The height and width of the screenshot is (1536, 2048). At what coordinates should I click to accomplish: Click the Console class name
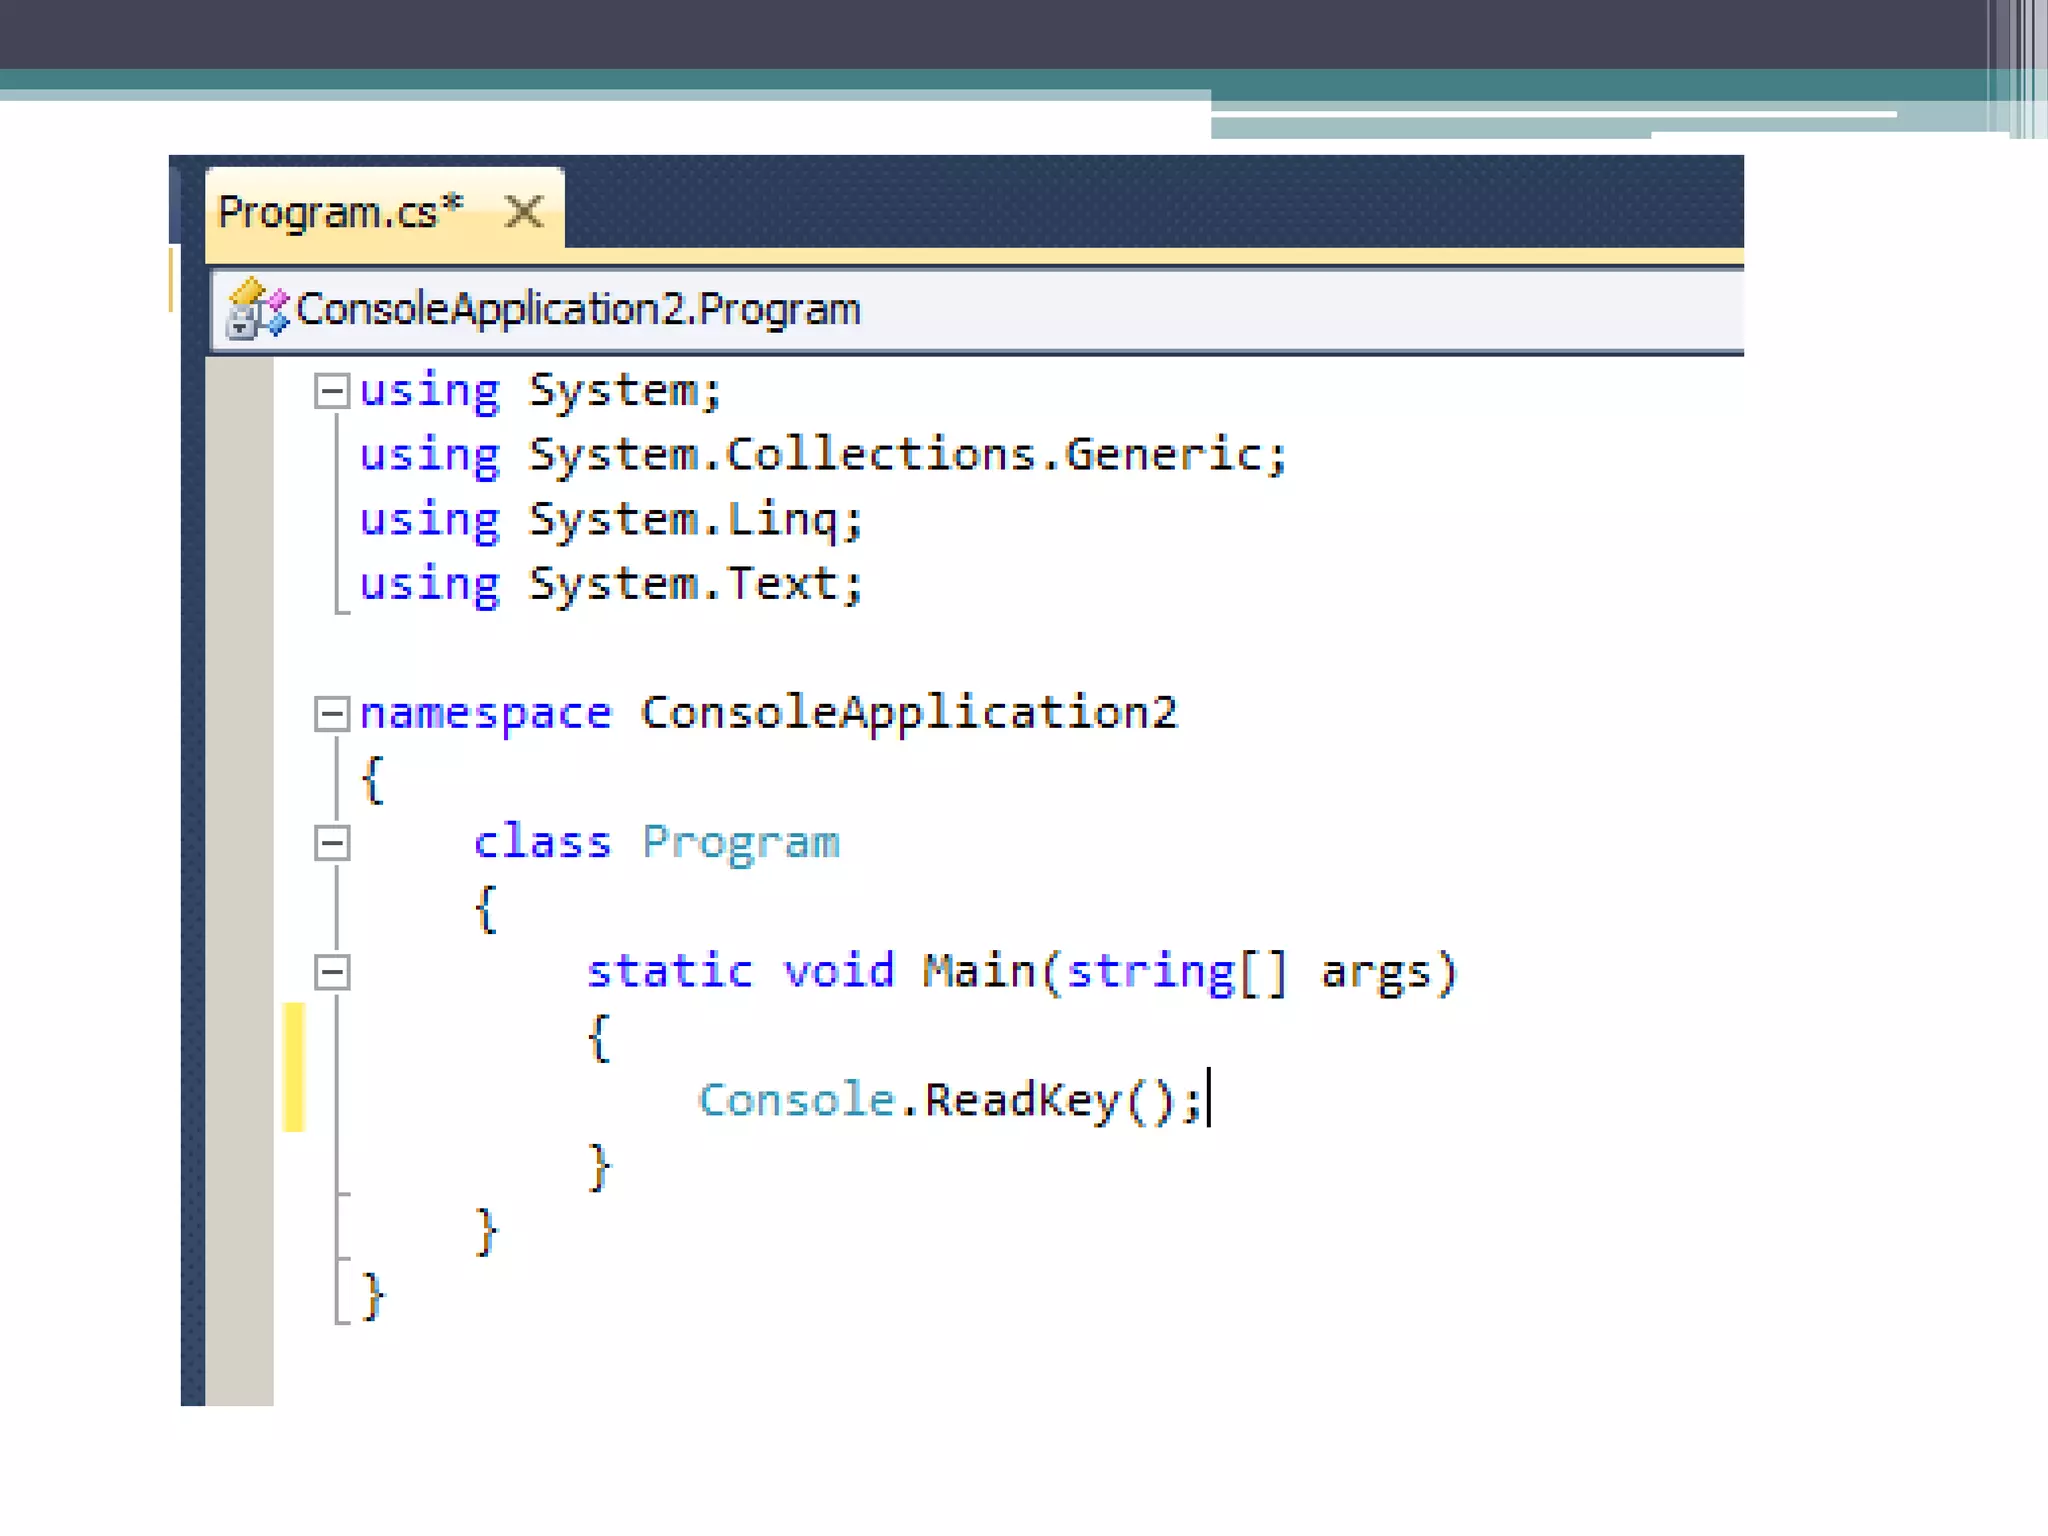[x=796, y=1100]
